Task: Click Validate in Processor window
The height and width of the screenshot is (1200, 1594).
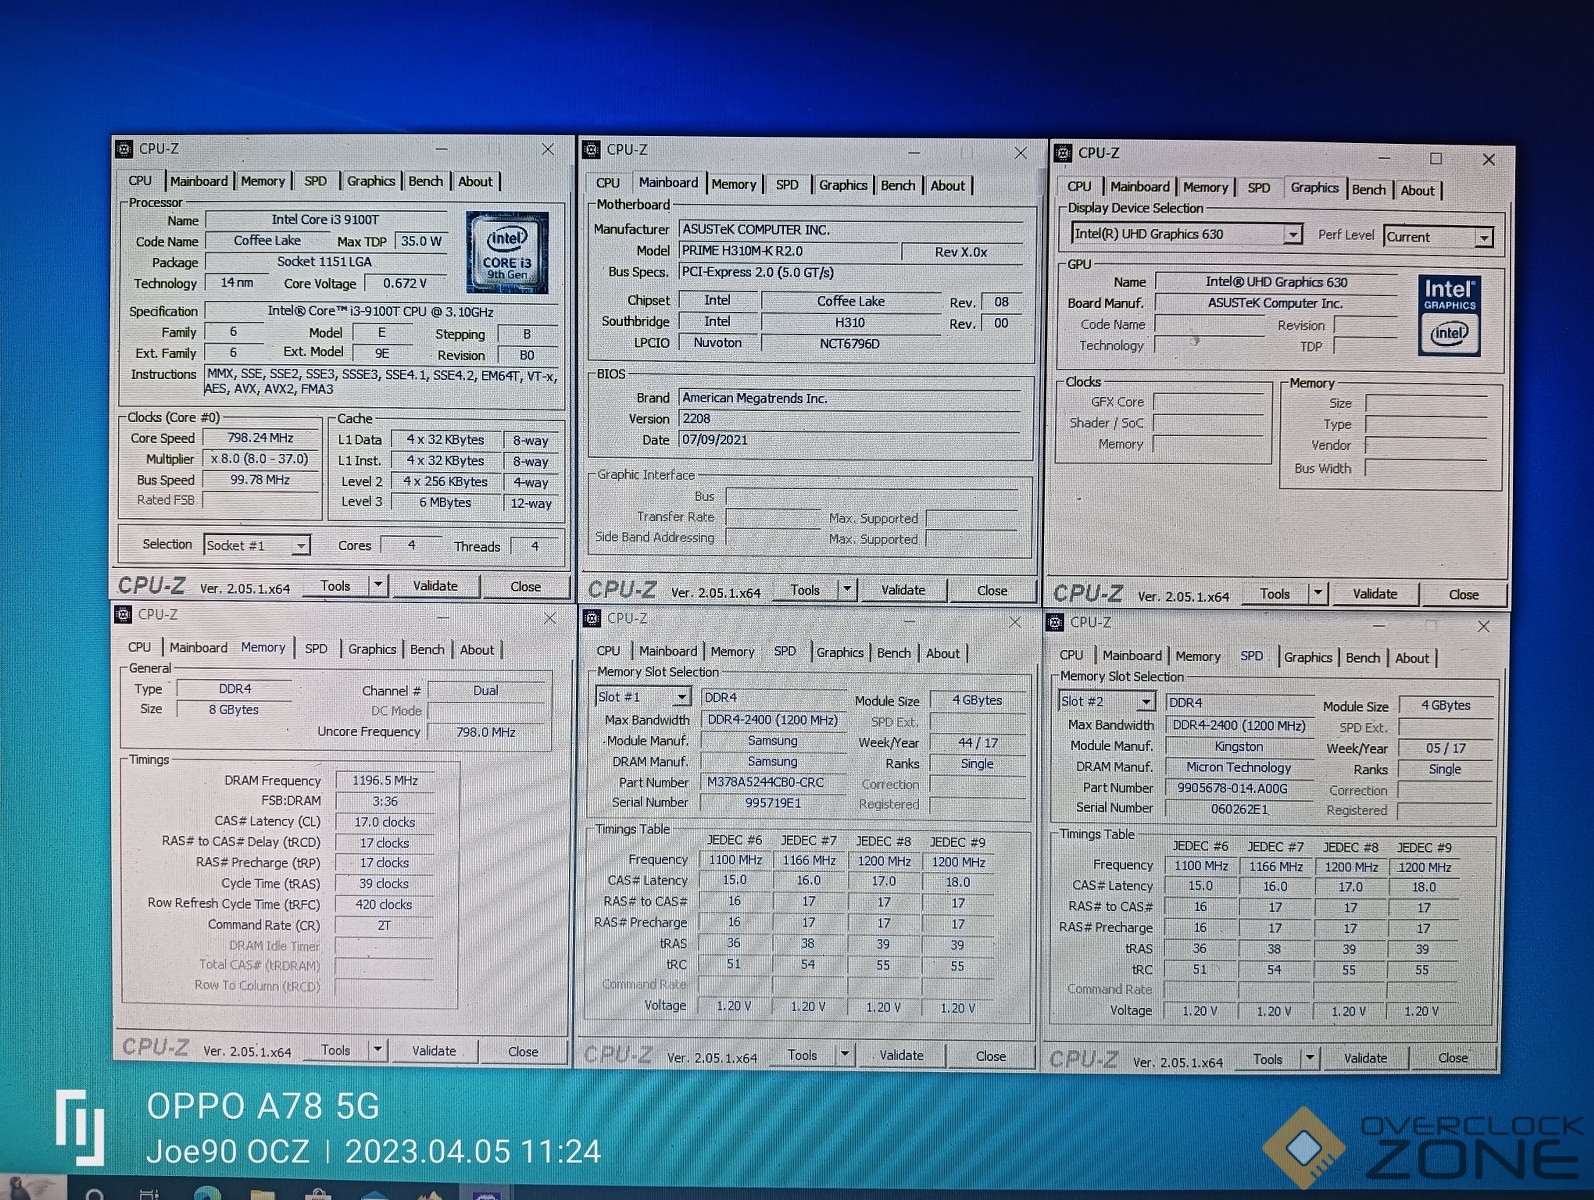Action: (x=436, y=586)
